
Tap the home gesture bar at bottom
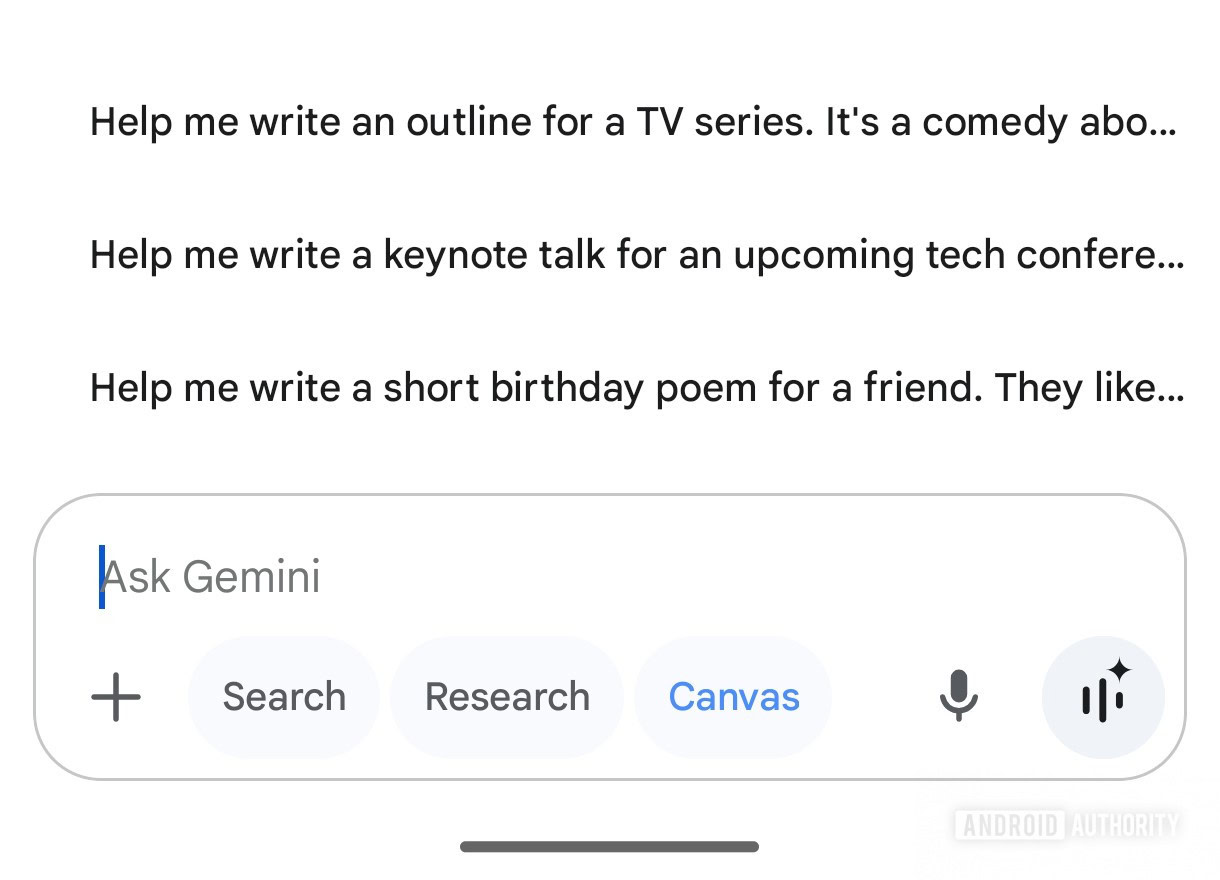point(609,847)
